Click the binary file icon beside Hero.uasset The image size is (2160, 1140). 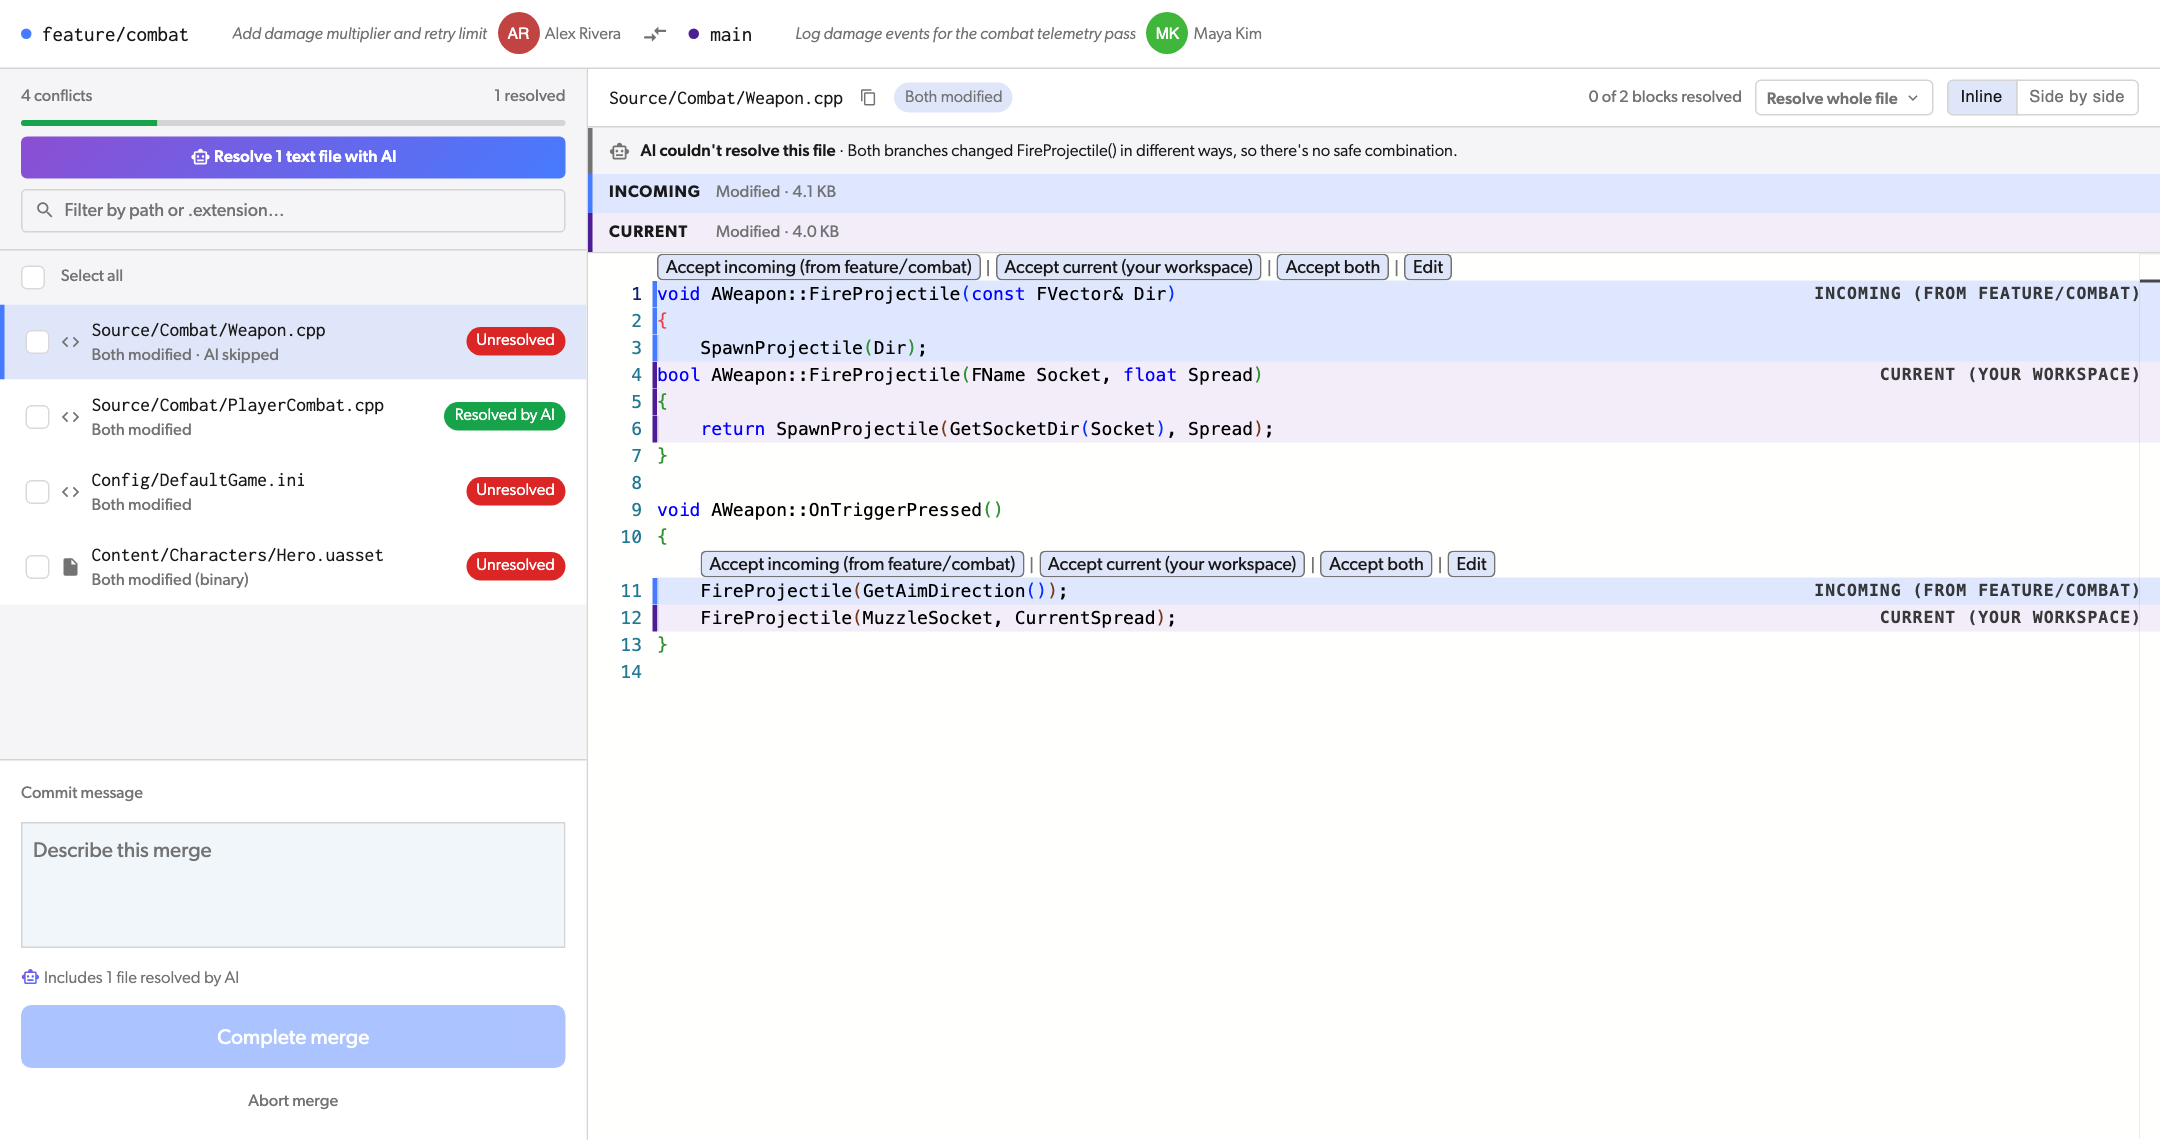tap(70, 567)
